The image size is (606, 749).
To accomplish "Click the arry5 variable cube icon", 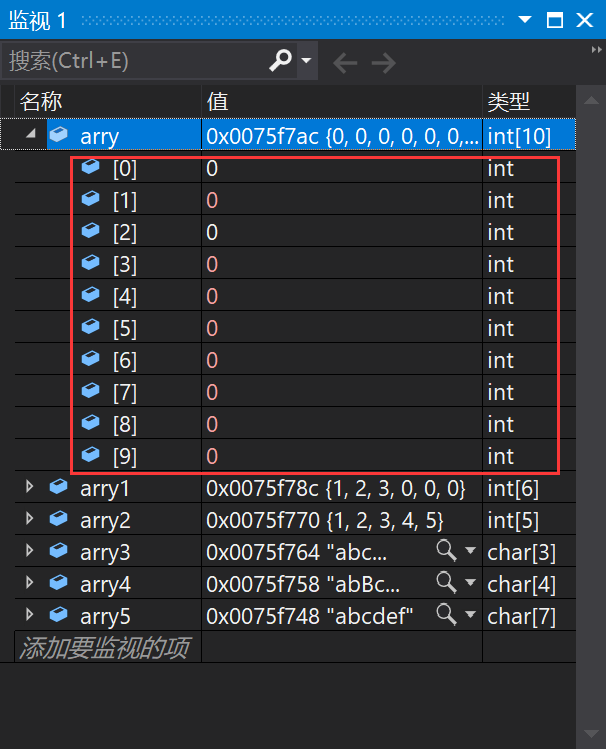I will (x=59, y=615).
